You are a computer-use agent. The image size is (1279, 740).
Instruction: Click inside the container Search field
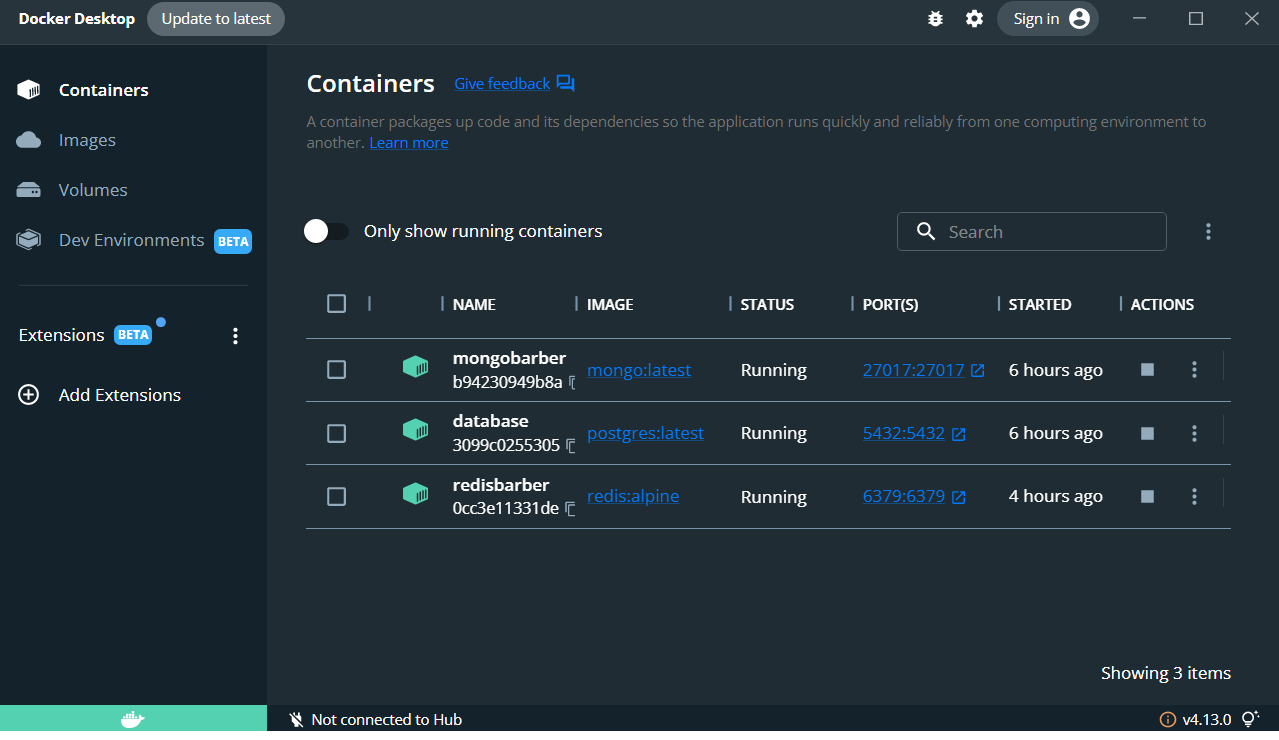pyautogui.click(x=1031, y=231)
